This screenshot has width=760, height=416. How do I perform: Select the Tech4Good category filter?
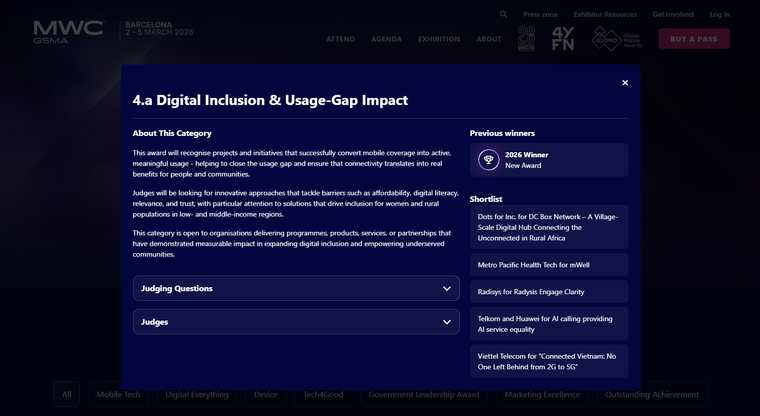point(323,395)
